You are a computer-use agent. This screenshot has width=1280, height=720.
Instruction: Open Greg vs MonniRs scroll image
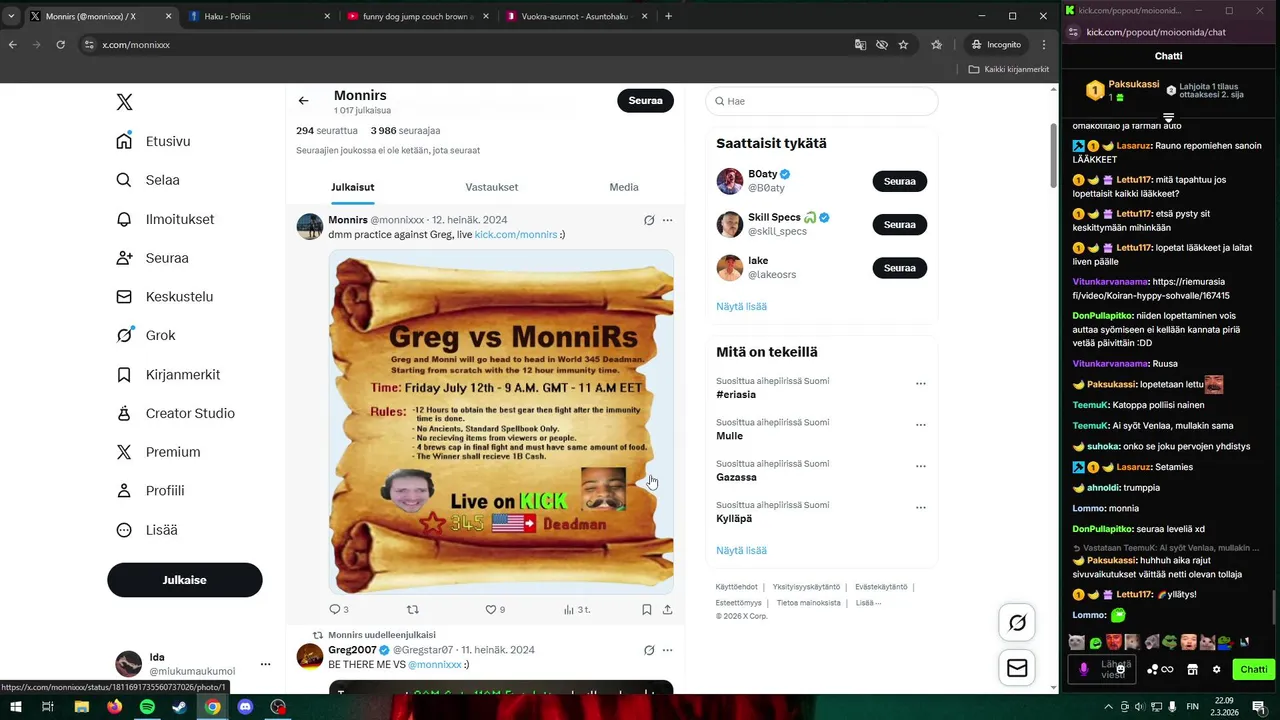tap(501, 422)
